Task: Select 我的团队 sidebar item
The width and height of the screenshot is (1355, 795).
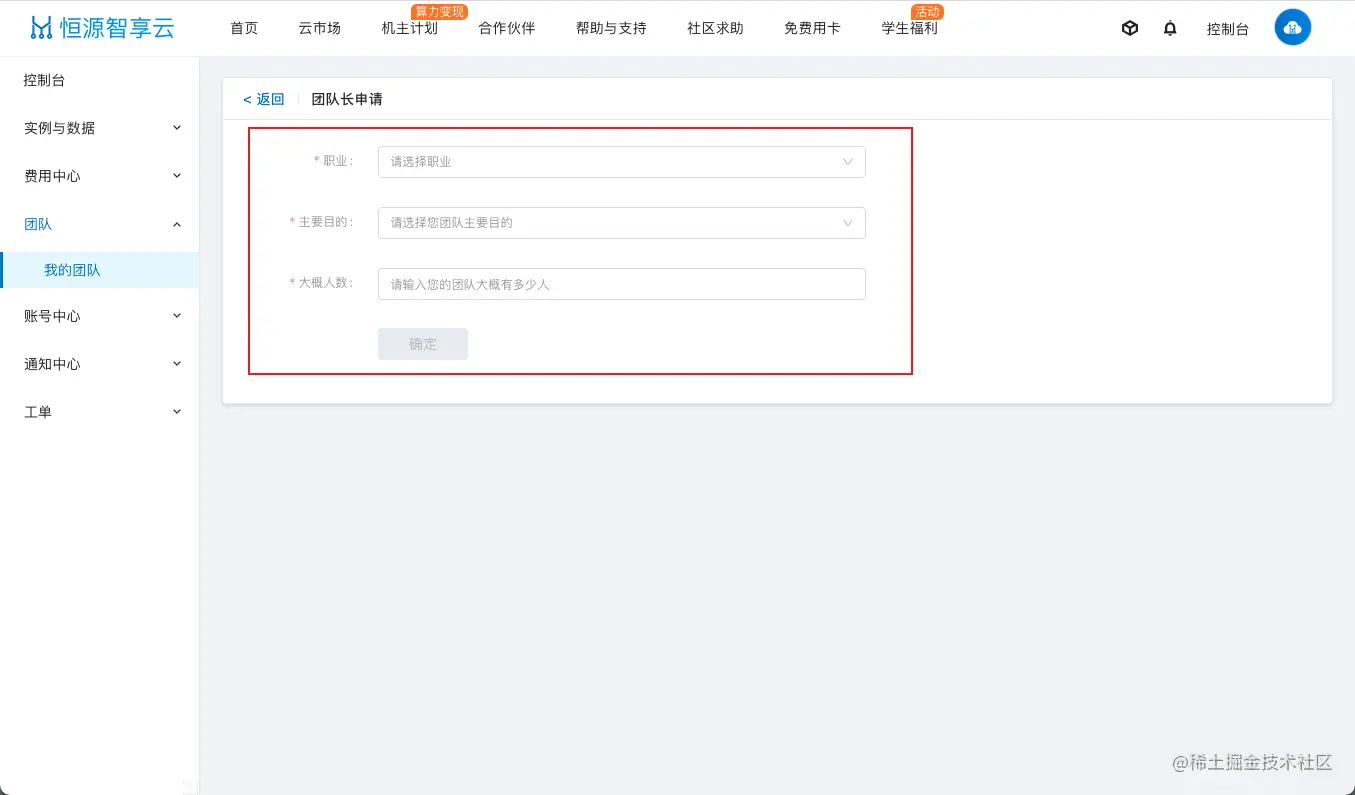Action: [x=99, y=270]
